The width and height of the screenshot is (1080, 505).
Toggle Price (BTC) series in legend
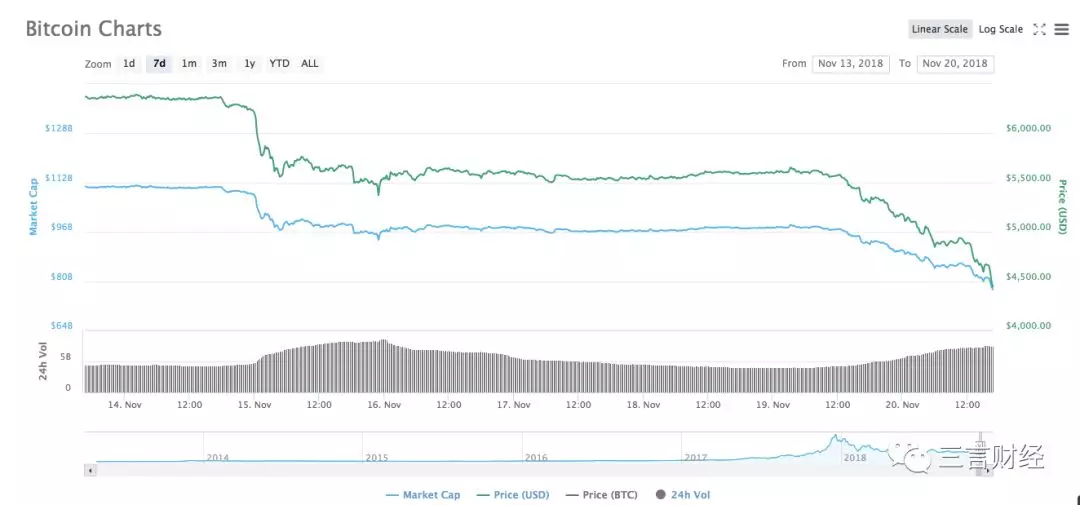point(601,495)
